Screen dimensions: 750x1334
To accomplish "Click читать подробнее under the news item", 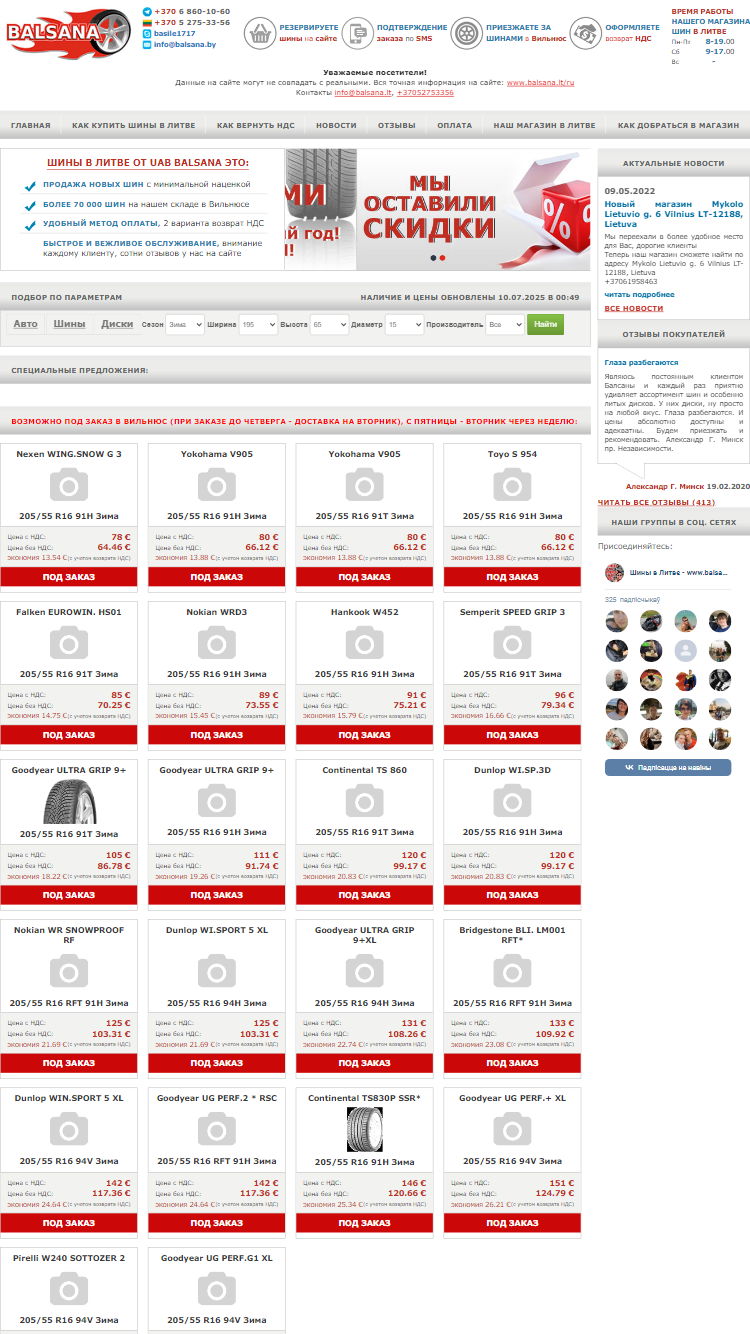I will [640, 294].
